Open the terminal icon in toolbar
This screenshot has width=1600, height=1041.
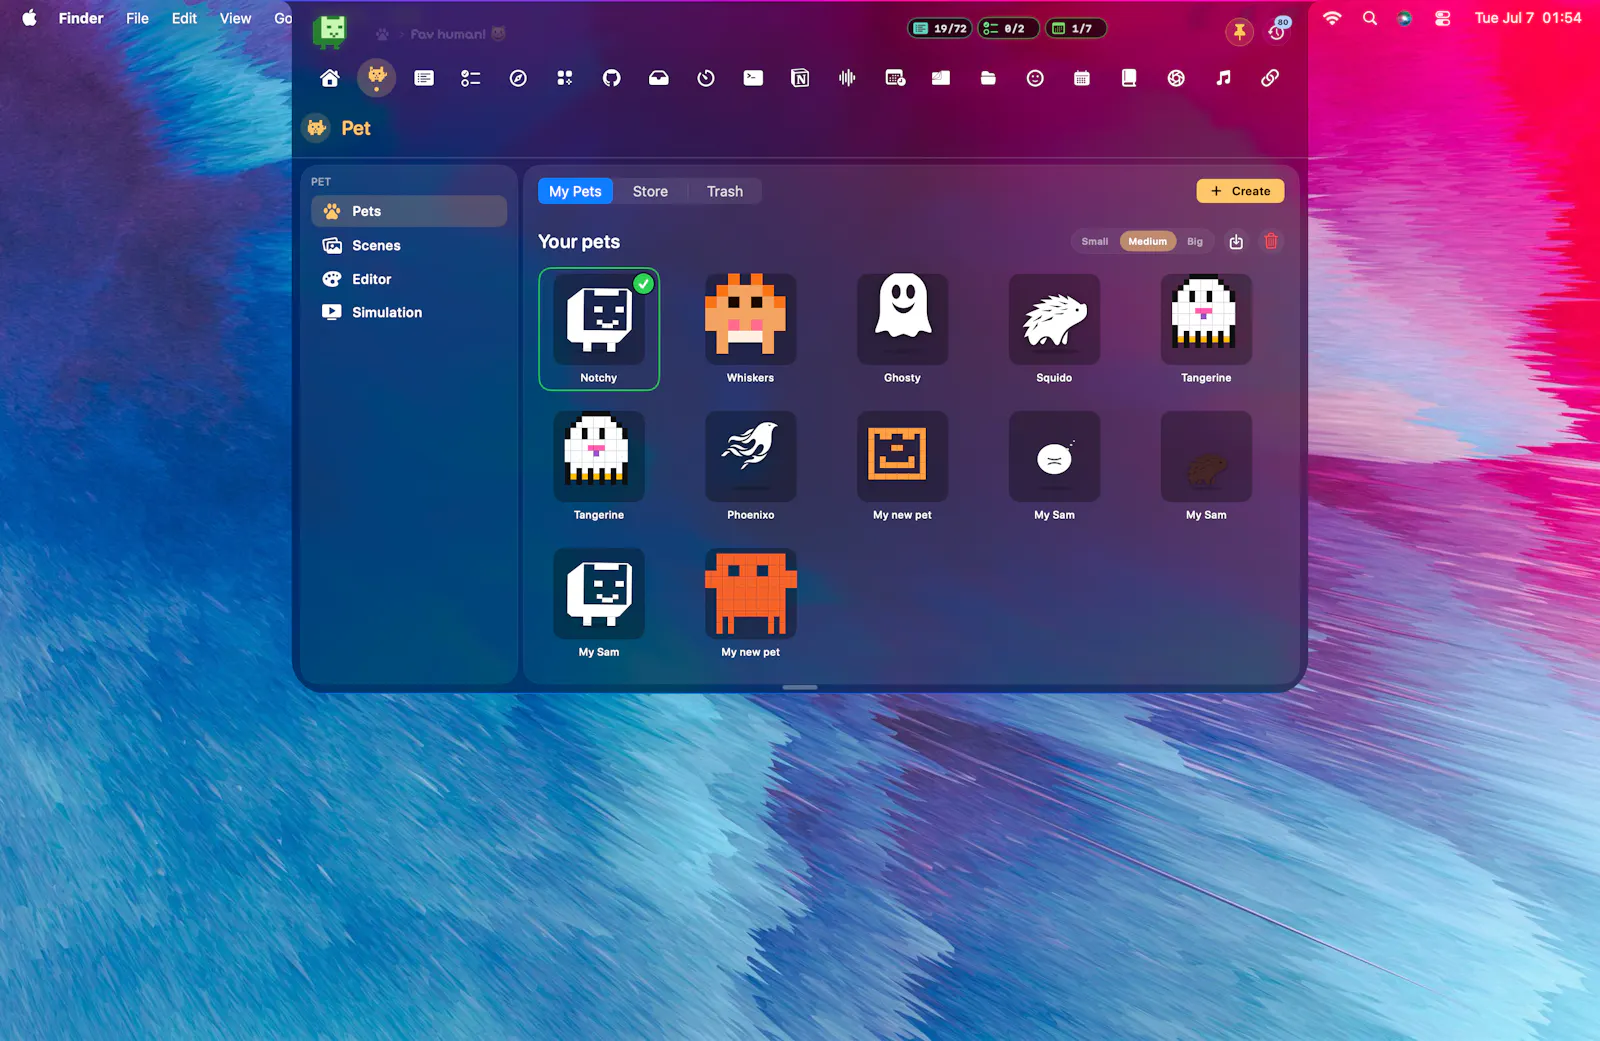pyautogui.click(x=753, y=78)
